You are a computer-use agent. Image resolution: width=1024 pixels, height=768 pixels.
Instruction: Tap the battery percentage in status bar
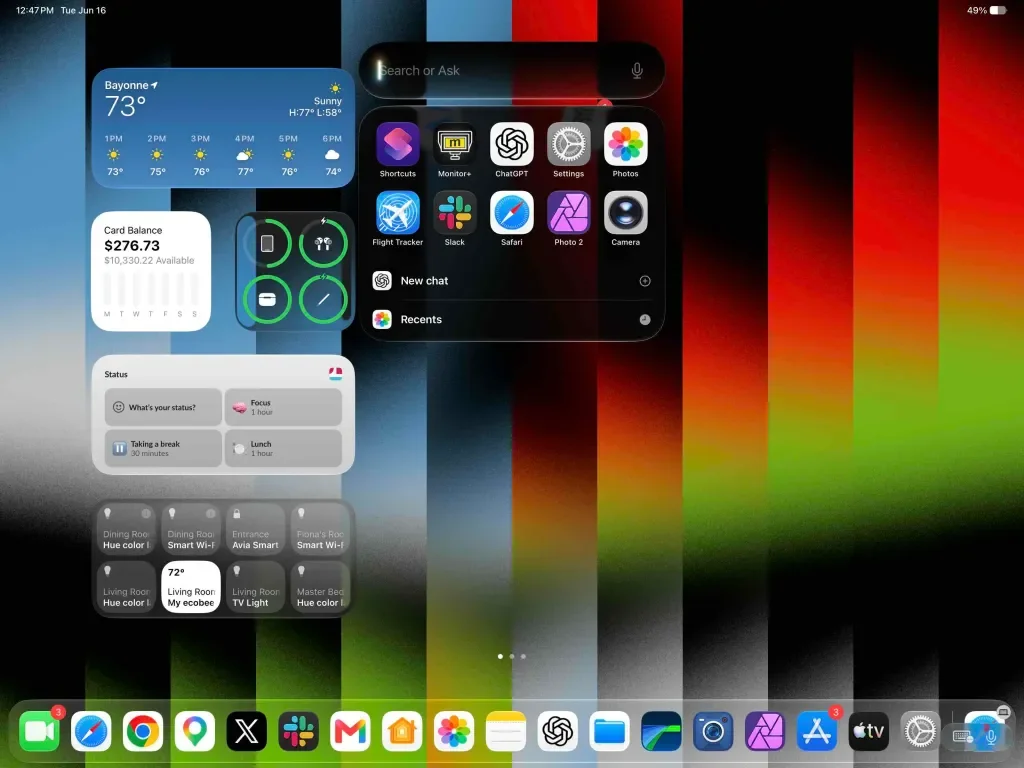pos(976,10)
